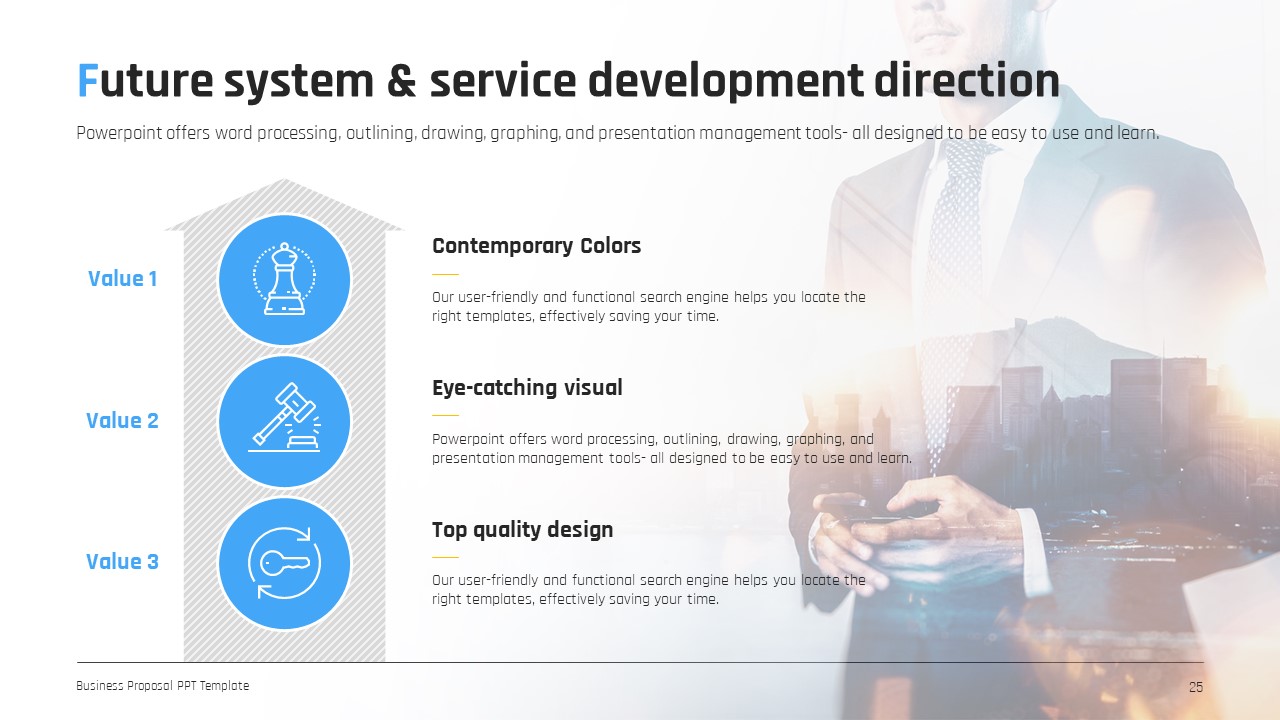Click the description paragraph under Contemporary Colors
Image resolution: width=1280 pixels, height=720 pixels.
(x=648, y=307)
